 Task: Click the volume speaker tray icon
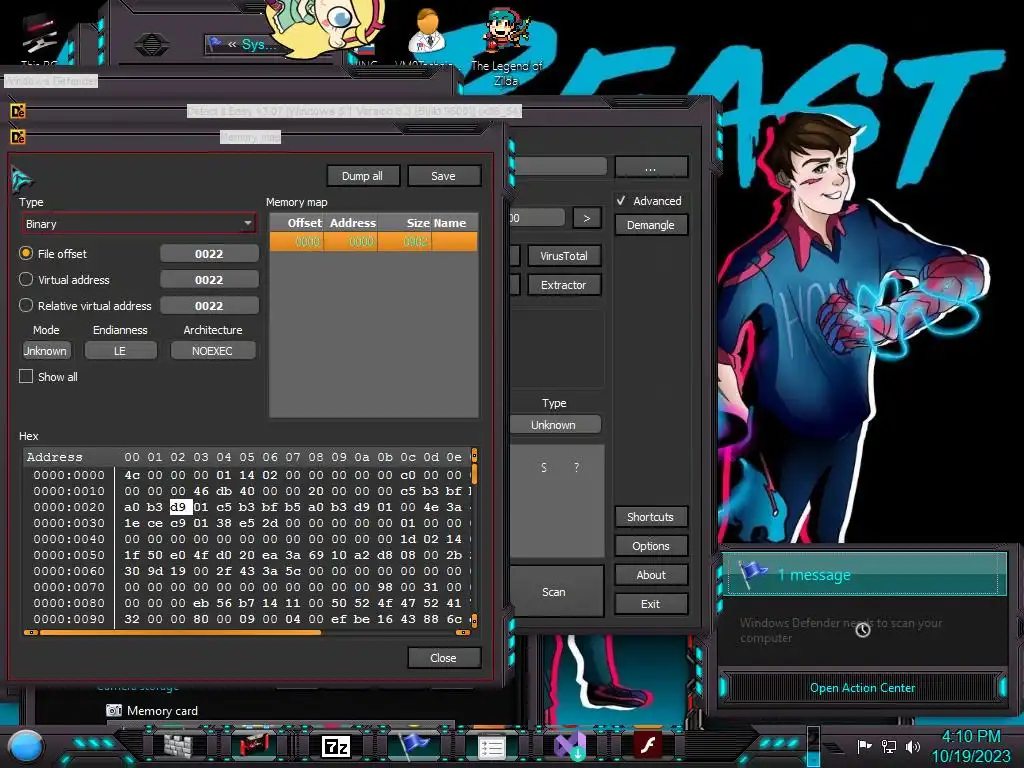pyautogui.click(x=912, y=746)
